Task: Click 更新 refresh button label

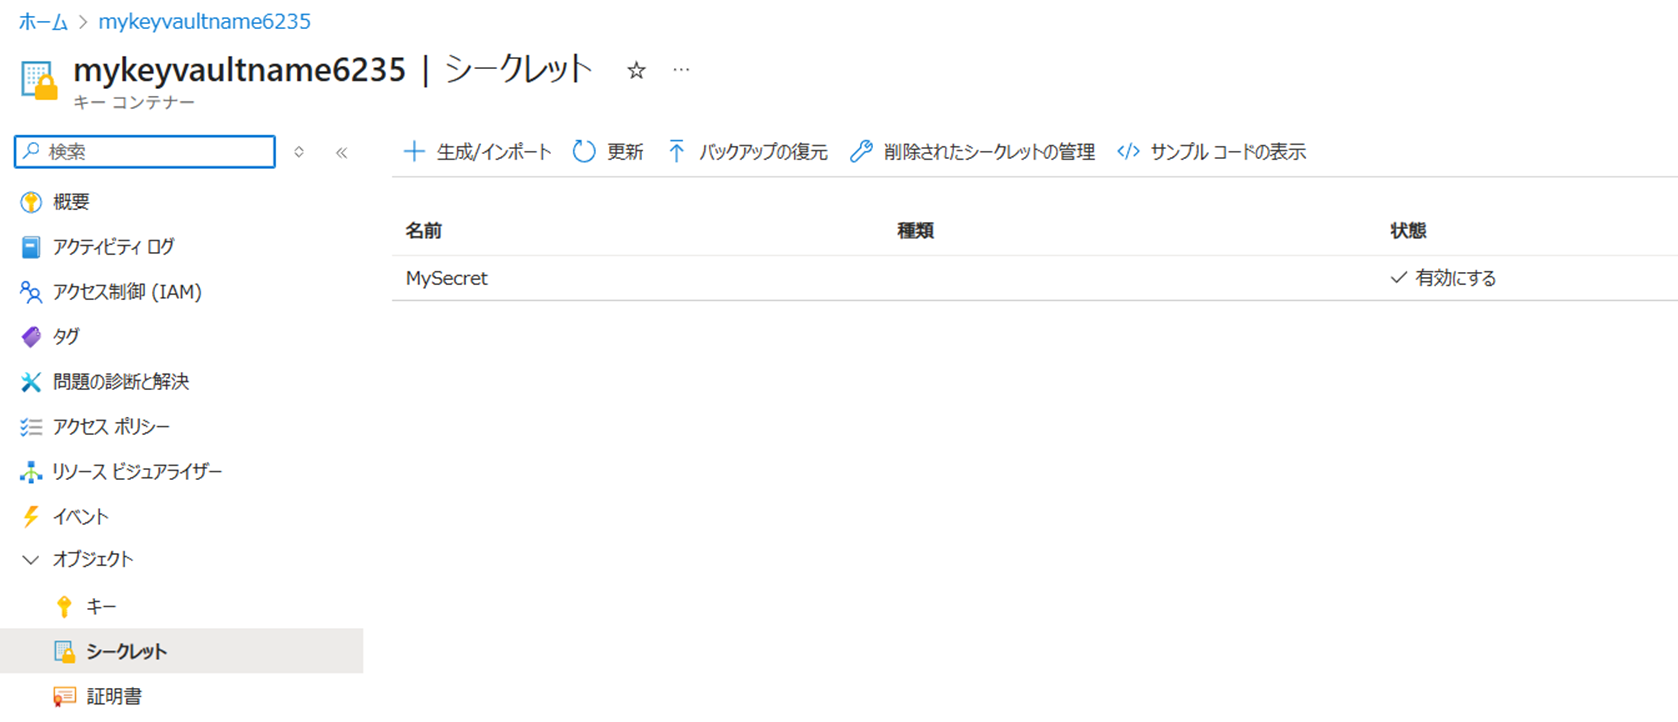Action: (625, 152)
